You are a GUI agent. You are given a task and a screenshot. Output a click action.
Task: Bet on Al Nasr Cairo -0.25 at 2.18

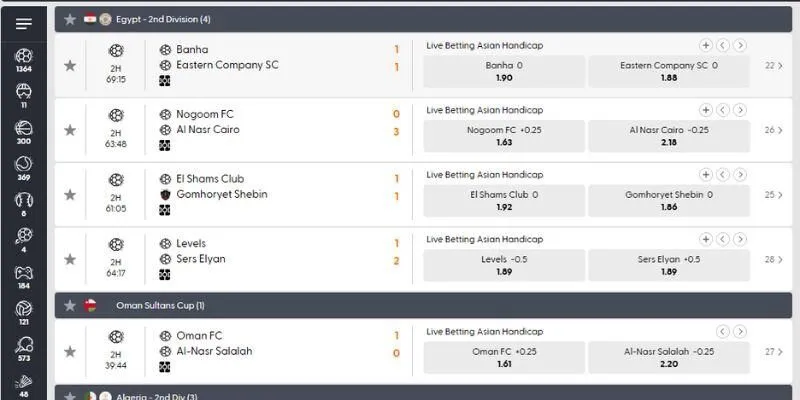pyautogui.click(x=669, y=135)
